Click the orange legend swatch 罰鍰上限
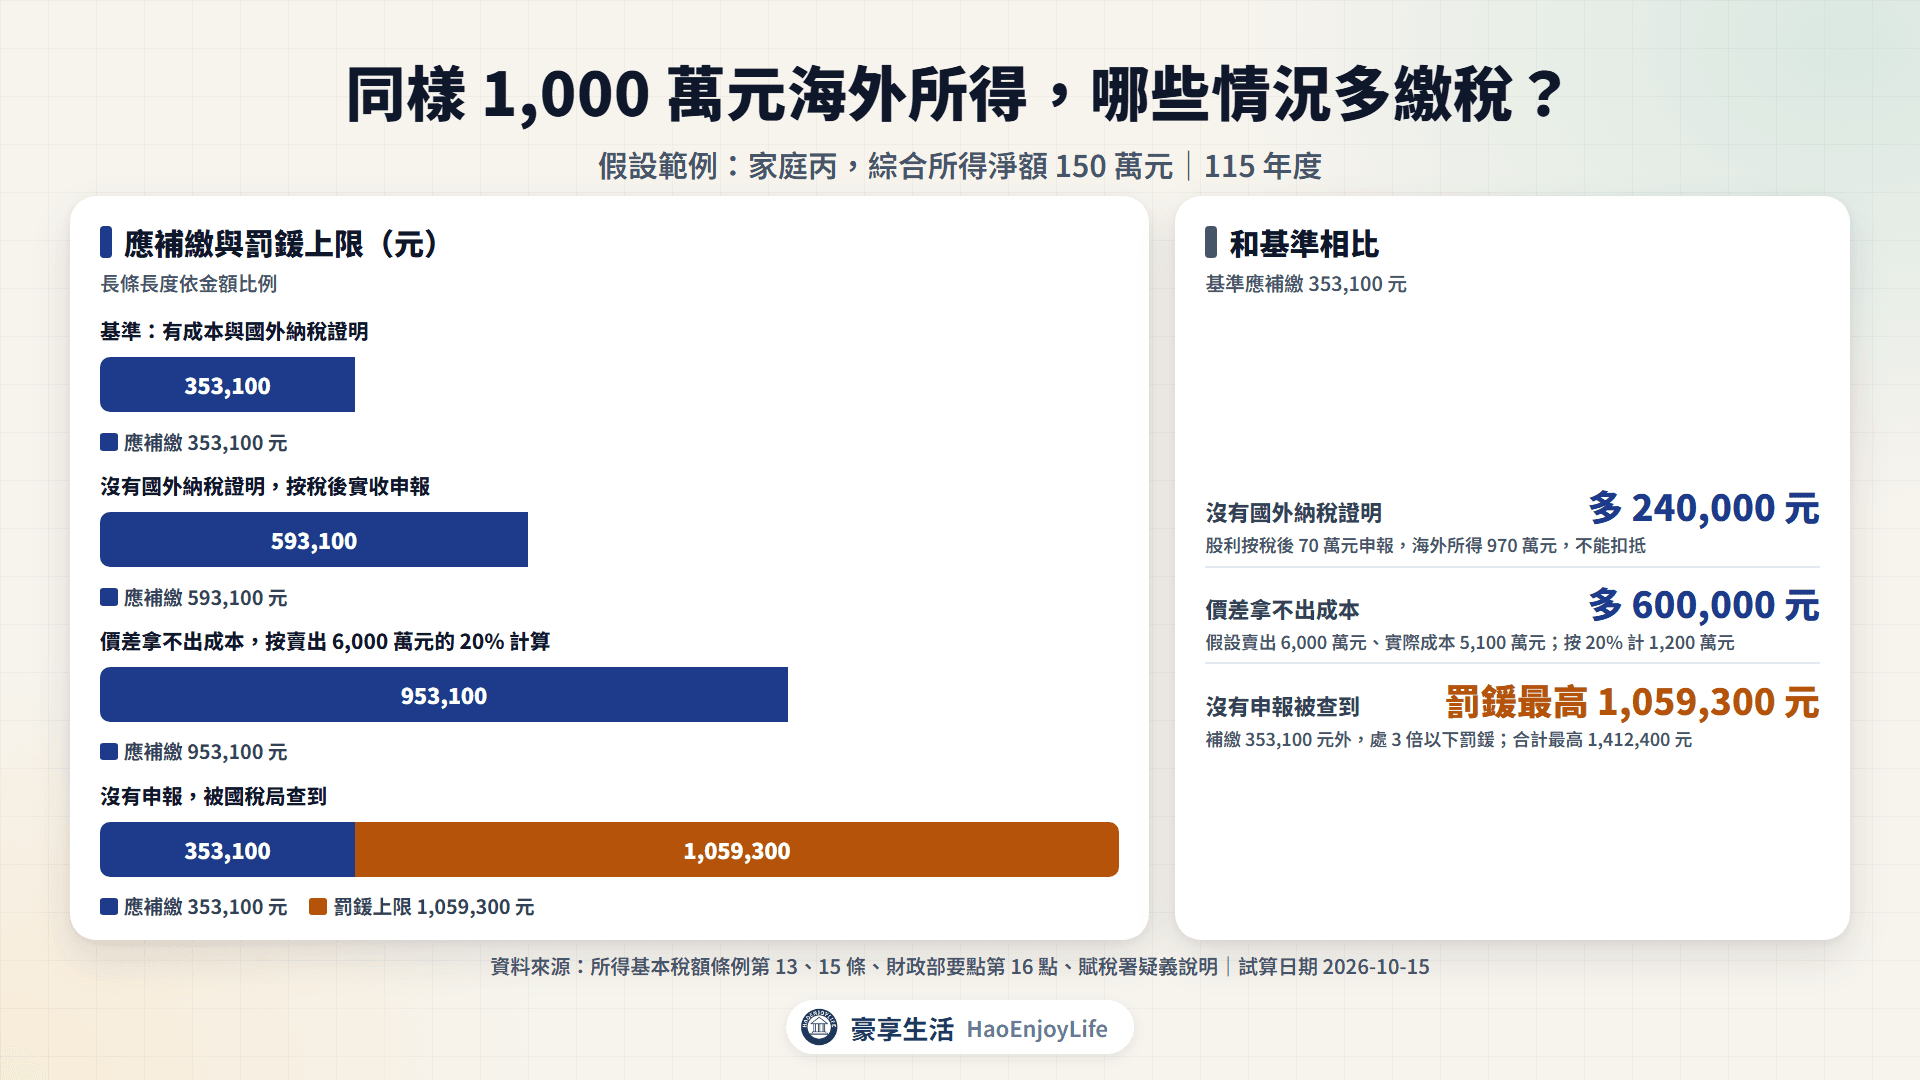This screenshot has height=1080, width=1920. pyautogui.click(x=318, y=907)
